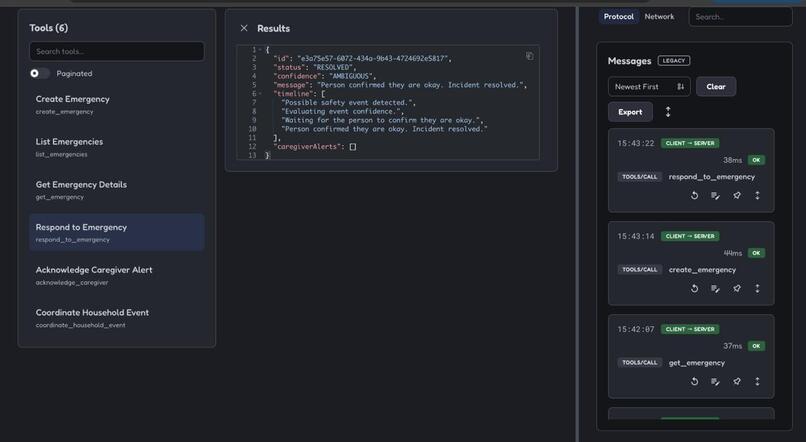The height and width of the screenshot is (442, 806).
Task: Click the CLIENT → SERVER badge at 15:42:07
Action: (x=690, y=329)
